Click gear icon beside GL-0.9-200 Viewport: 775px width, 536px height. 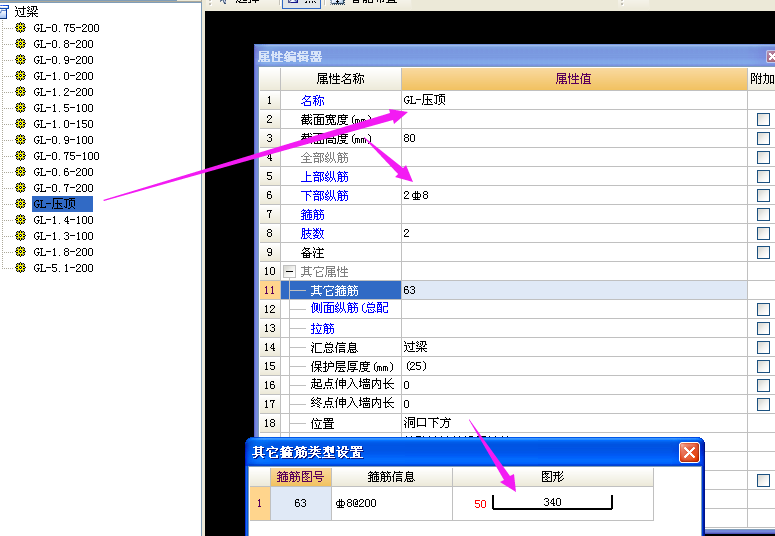20,59
